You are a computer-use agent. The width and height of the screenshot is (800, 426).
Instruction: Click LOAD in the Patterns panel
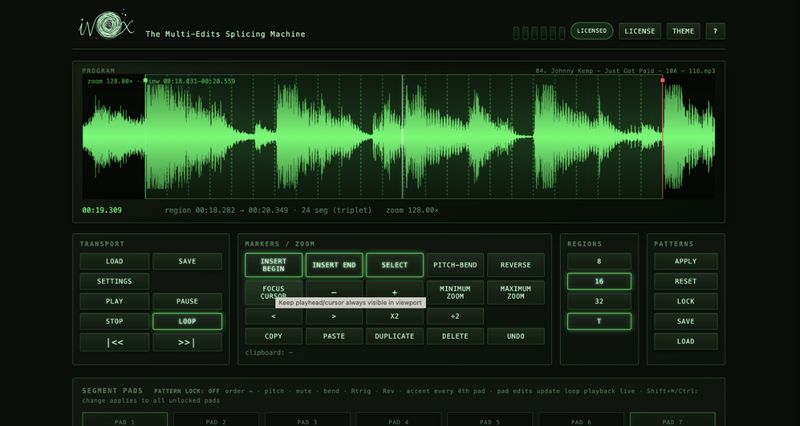coord(686,341)
